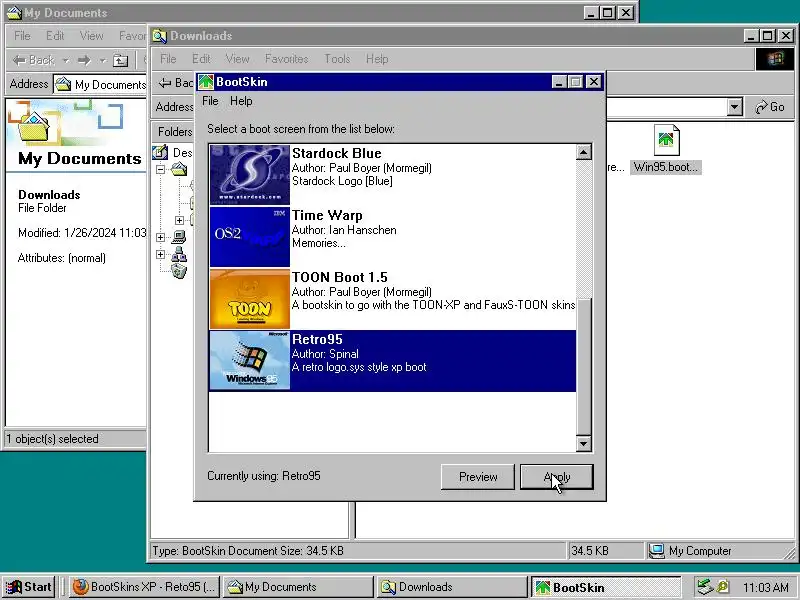Switch to BootSkins XP Firefox taskbar button
Viewport: 800px width, 600px height.
pos(144,587)
